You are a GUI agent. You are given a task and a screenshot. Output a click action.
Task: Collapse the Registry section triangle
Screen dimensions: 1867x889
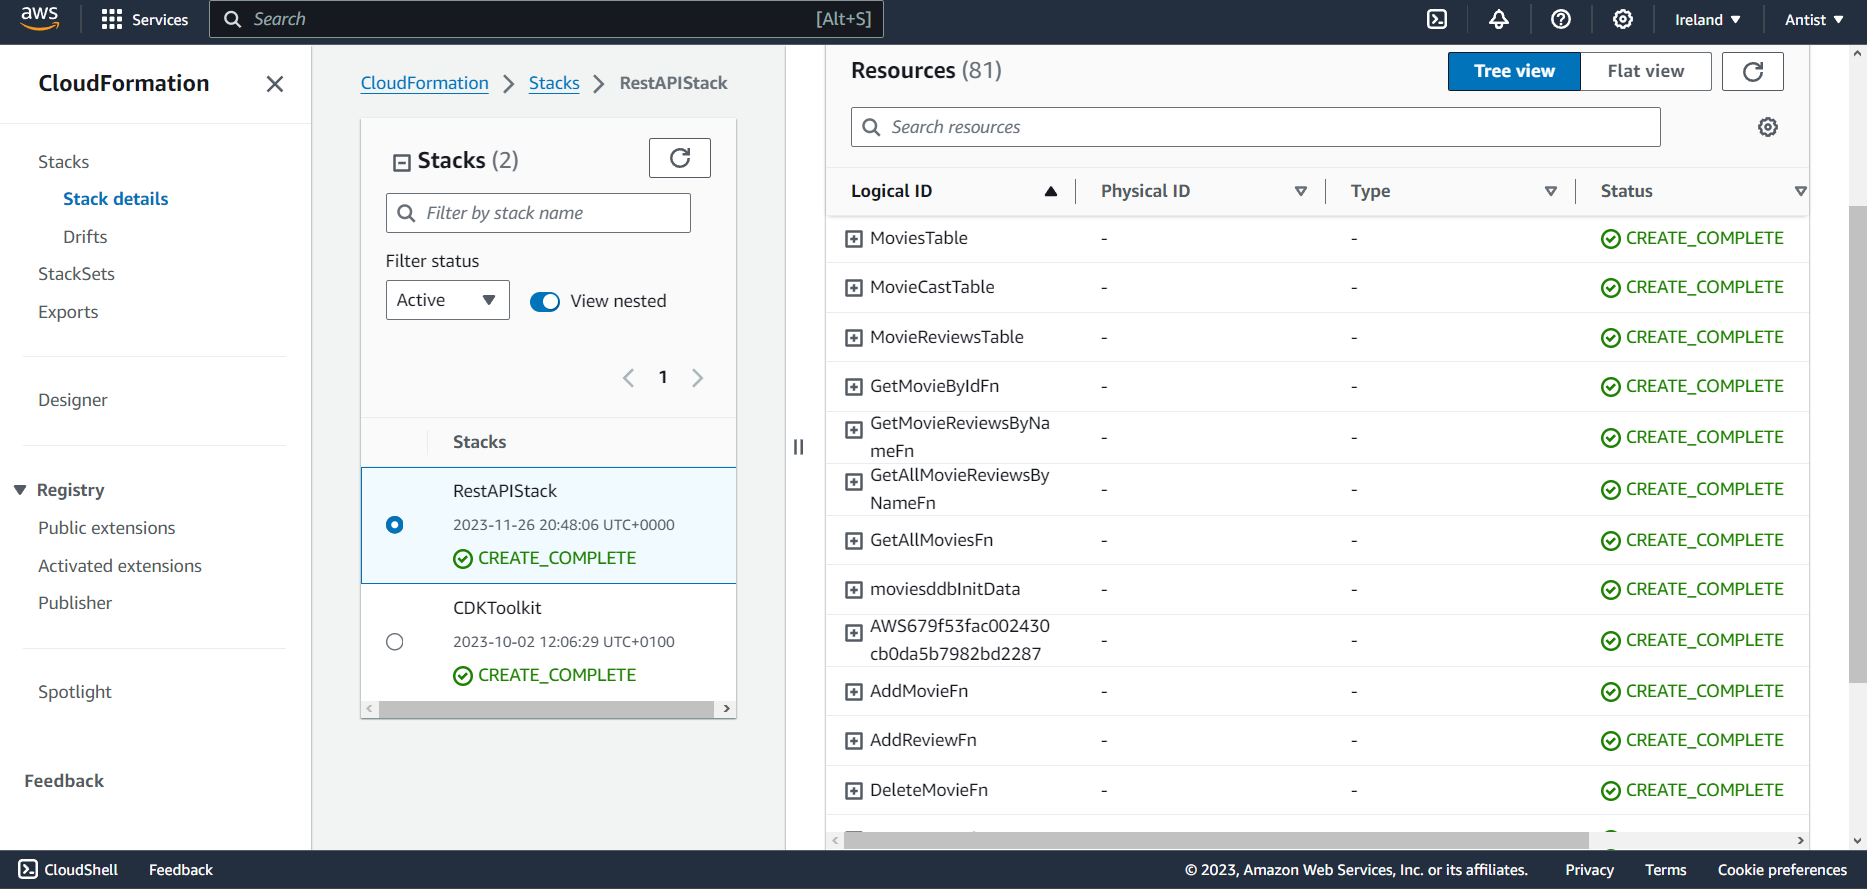[x=20, y=490]
